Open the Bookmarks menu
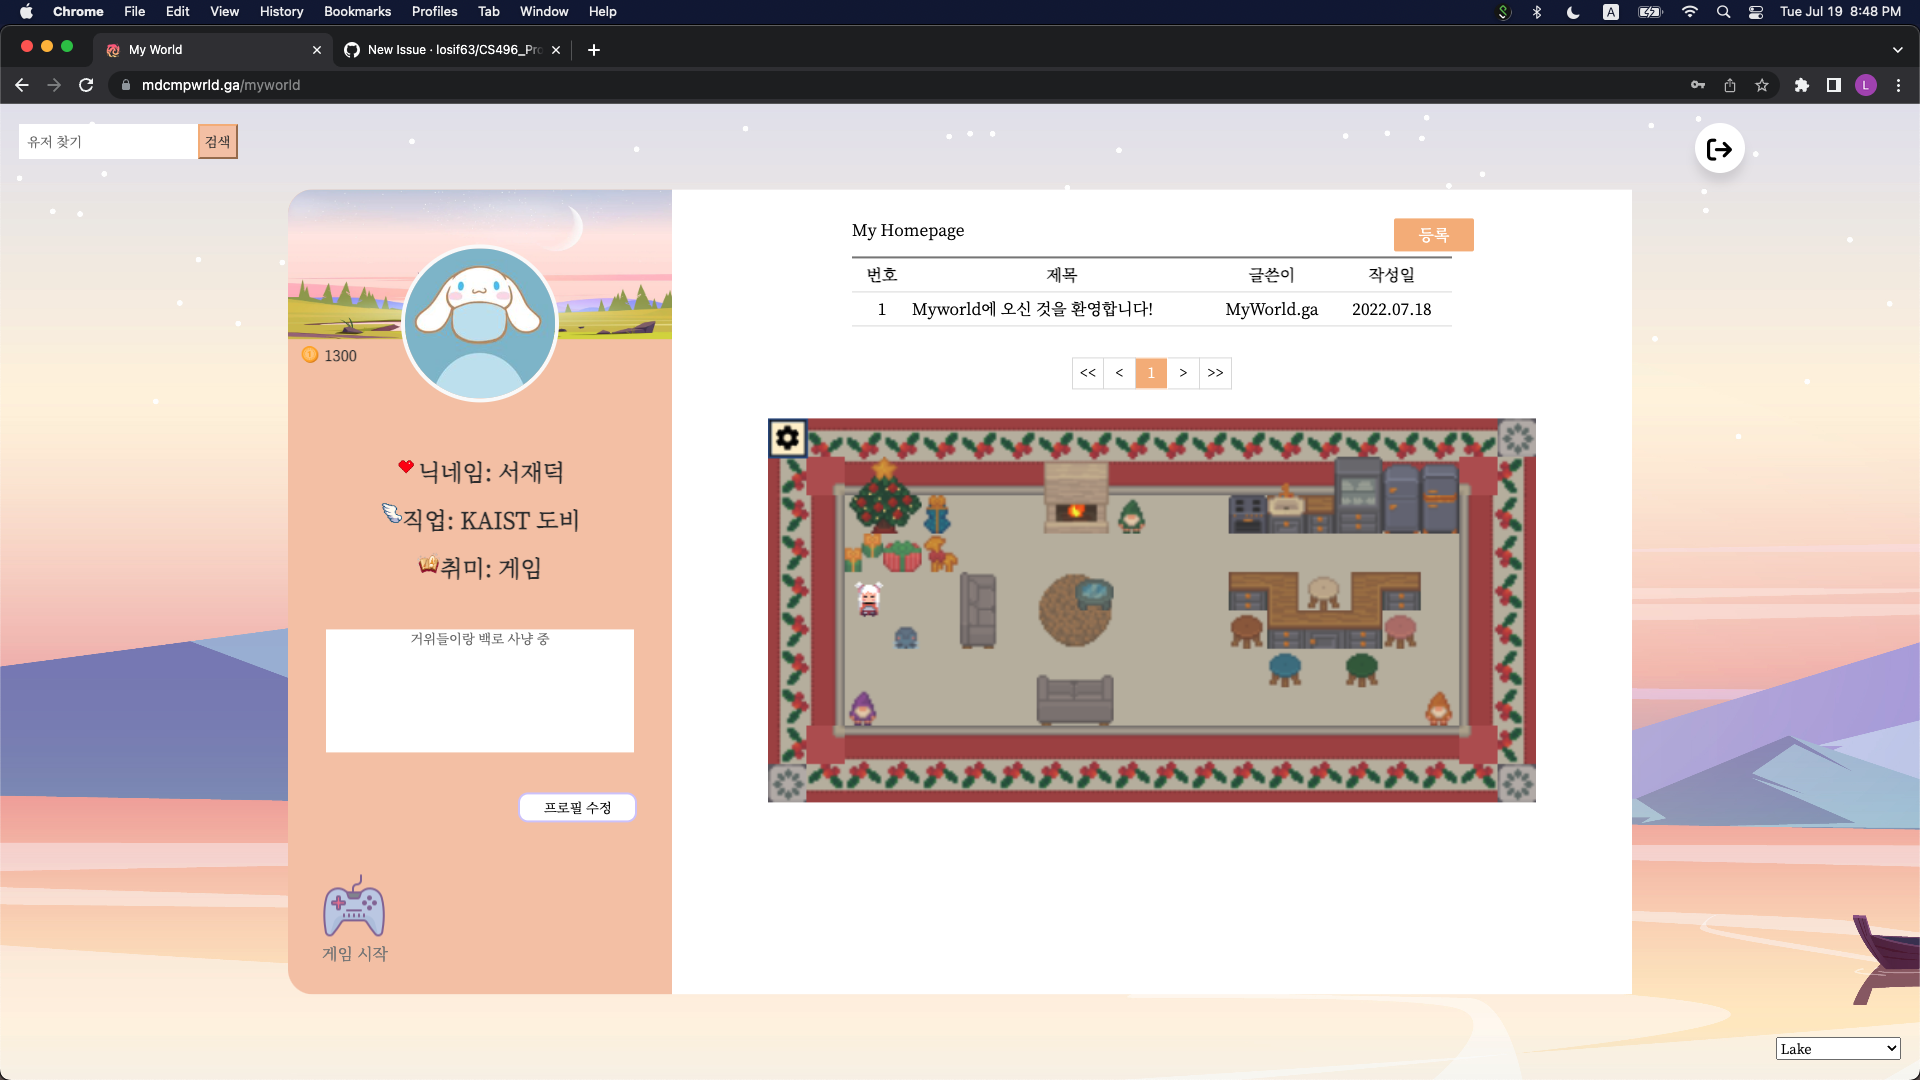1920x1080 pixels. (x=357, y=12)
